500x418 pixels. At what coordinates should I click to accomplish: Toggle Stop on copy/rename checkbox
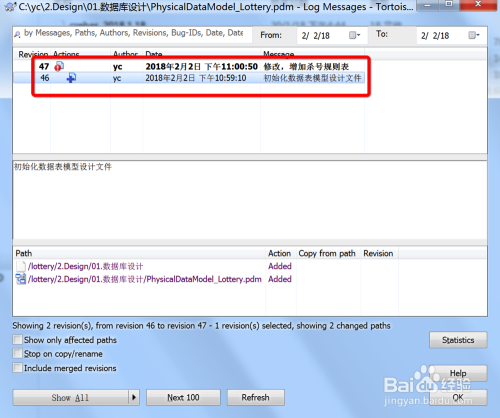(17, 353)
